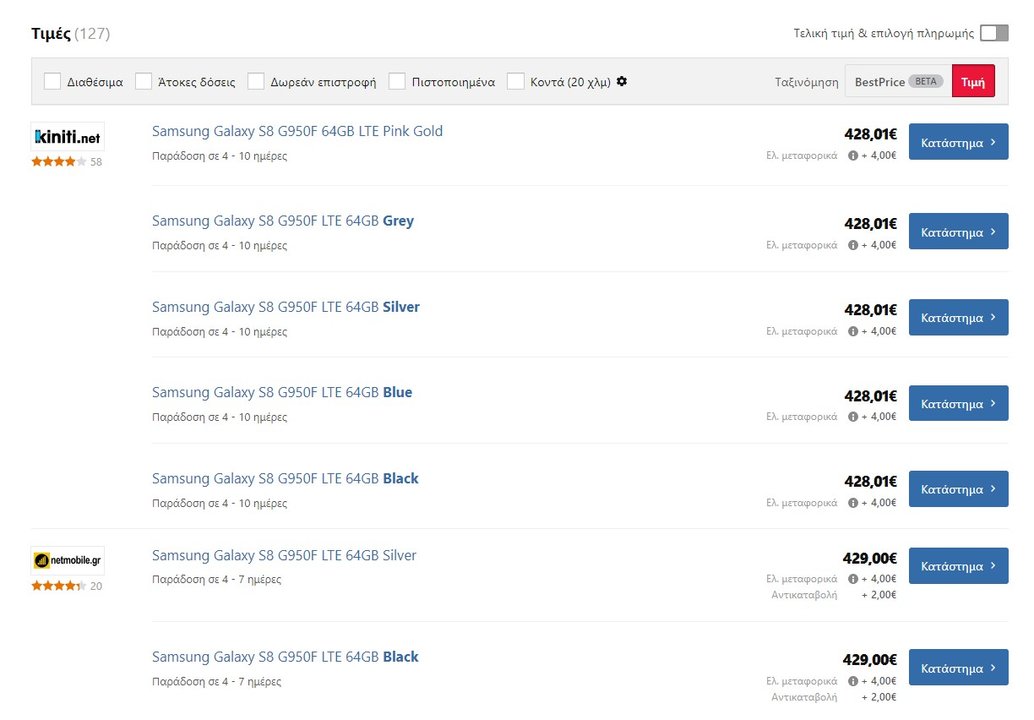Click Παράδοση σε 4 - 7 ημέρες under netmobile Silver
This screenshot has height=720, width=1034.
tap(216, 579)
